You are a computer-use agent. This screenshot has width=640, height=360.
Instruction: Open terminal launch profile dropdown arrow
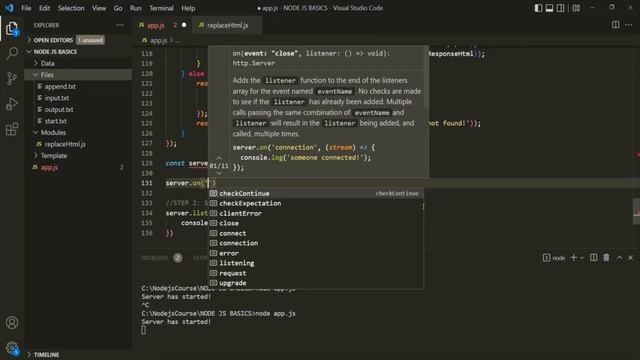click(582, 258)
